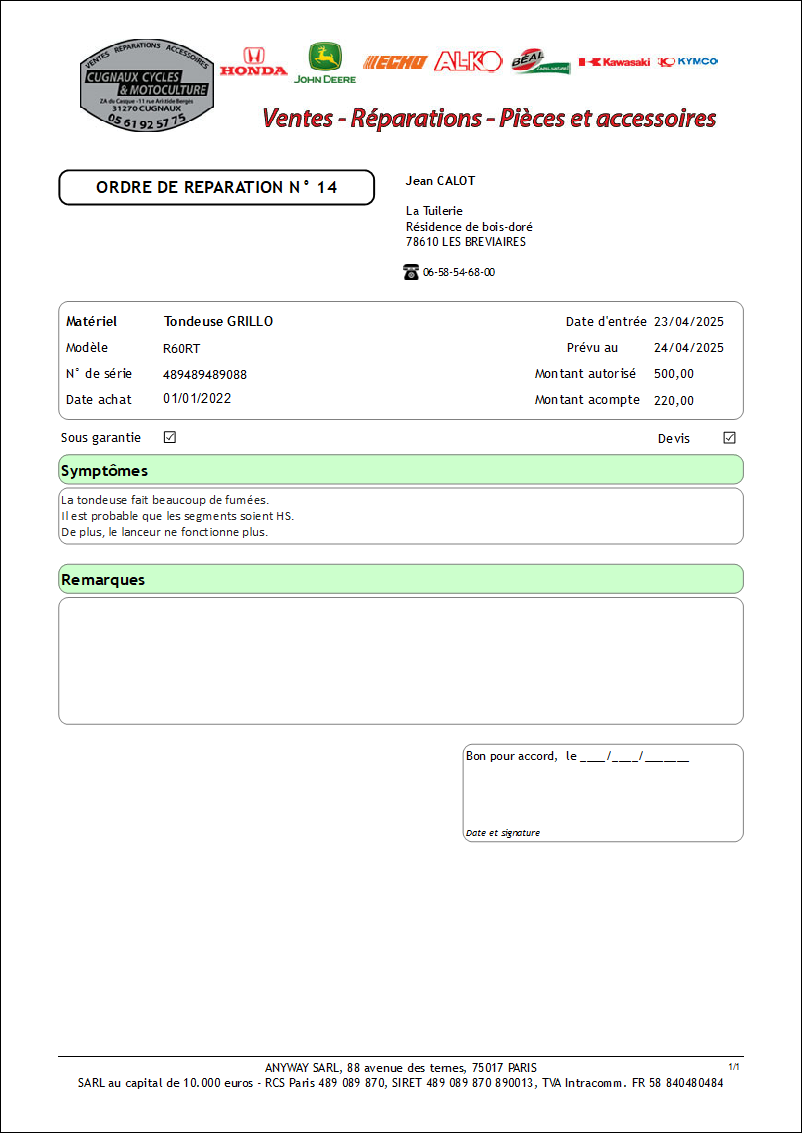802x1133 pixels.
Task: Toggle the Devis checkbox
Action: click(x=730, y=438)
